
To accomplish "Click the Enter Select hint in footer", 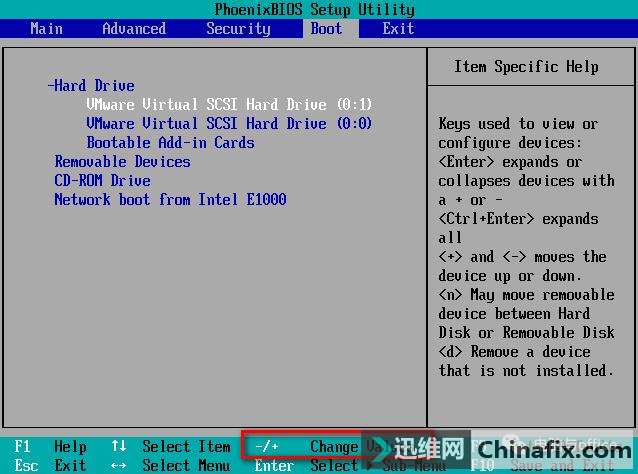I will pos(306,465).
